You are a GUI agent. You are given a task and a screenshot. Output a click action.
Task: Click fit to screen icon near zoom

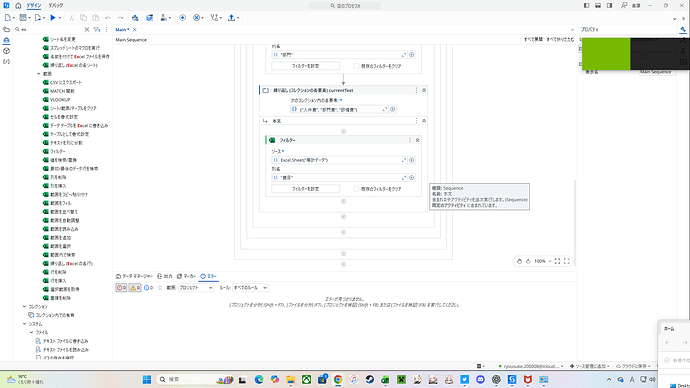557,261
